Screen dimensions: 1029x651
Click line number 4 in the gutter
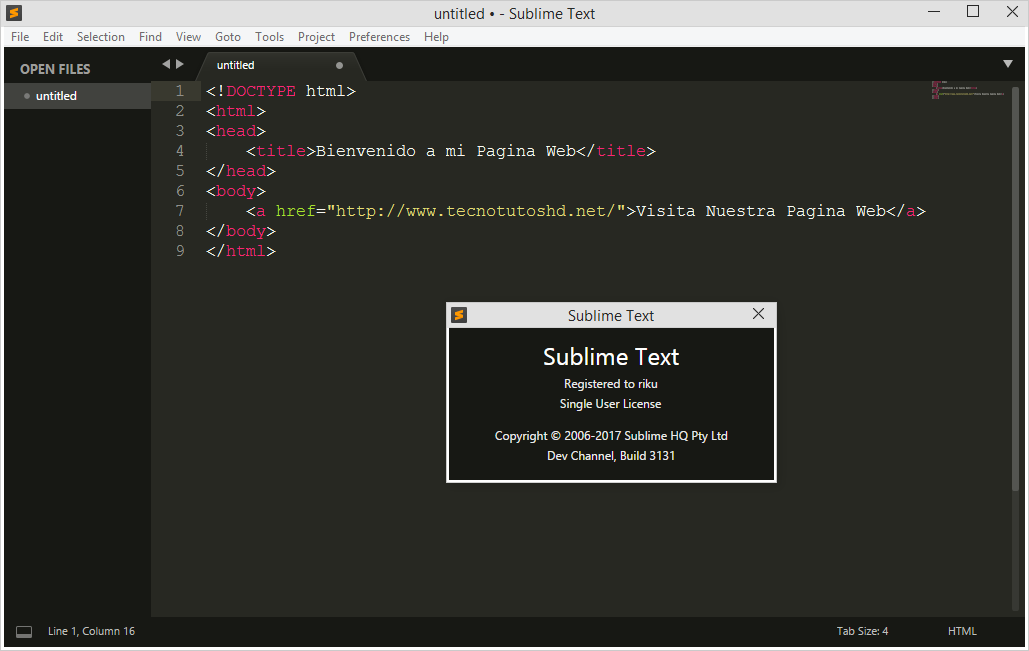180,151
